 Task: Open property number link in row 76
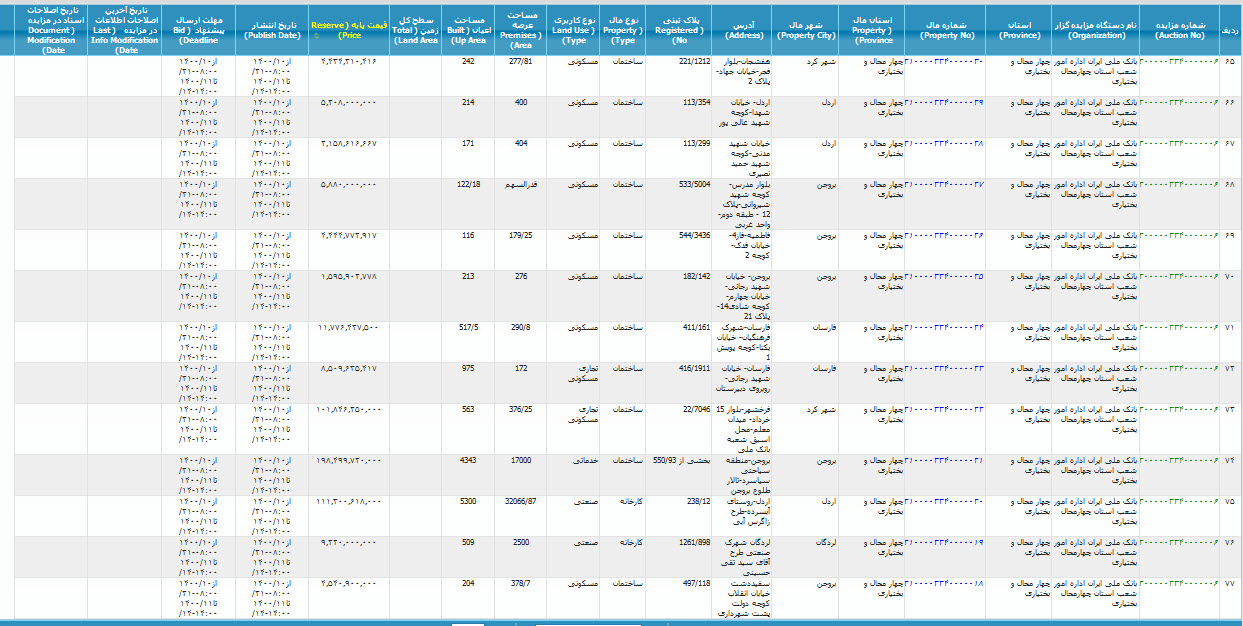[945, 543]
